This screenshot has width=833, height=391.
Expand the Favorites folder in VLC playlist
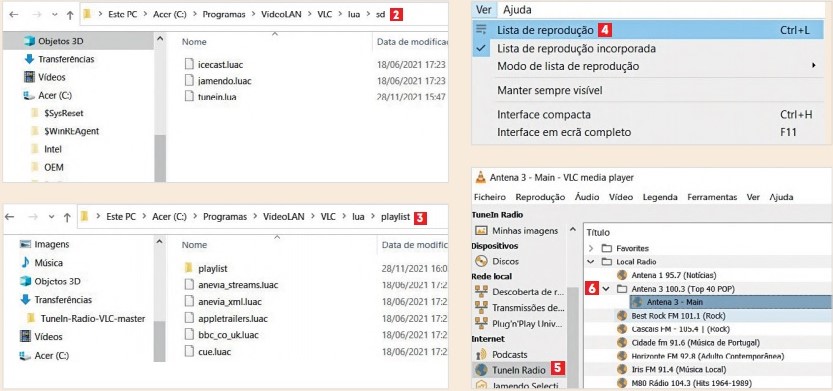(x=591, y=248)
